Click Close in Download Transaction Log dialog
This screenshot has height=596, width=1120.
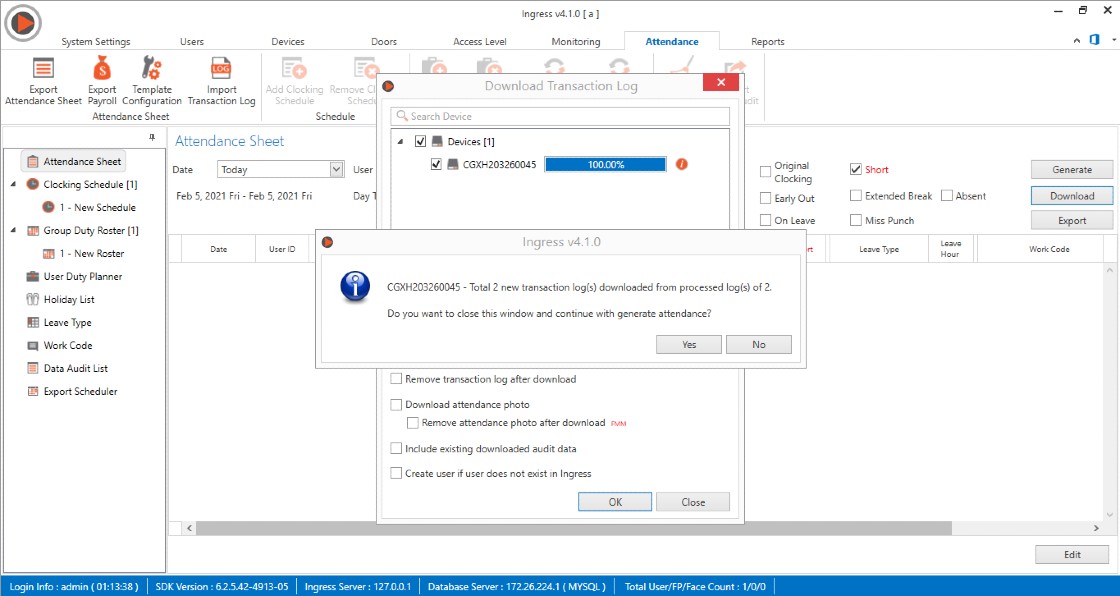pos(693,502)
